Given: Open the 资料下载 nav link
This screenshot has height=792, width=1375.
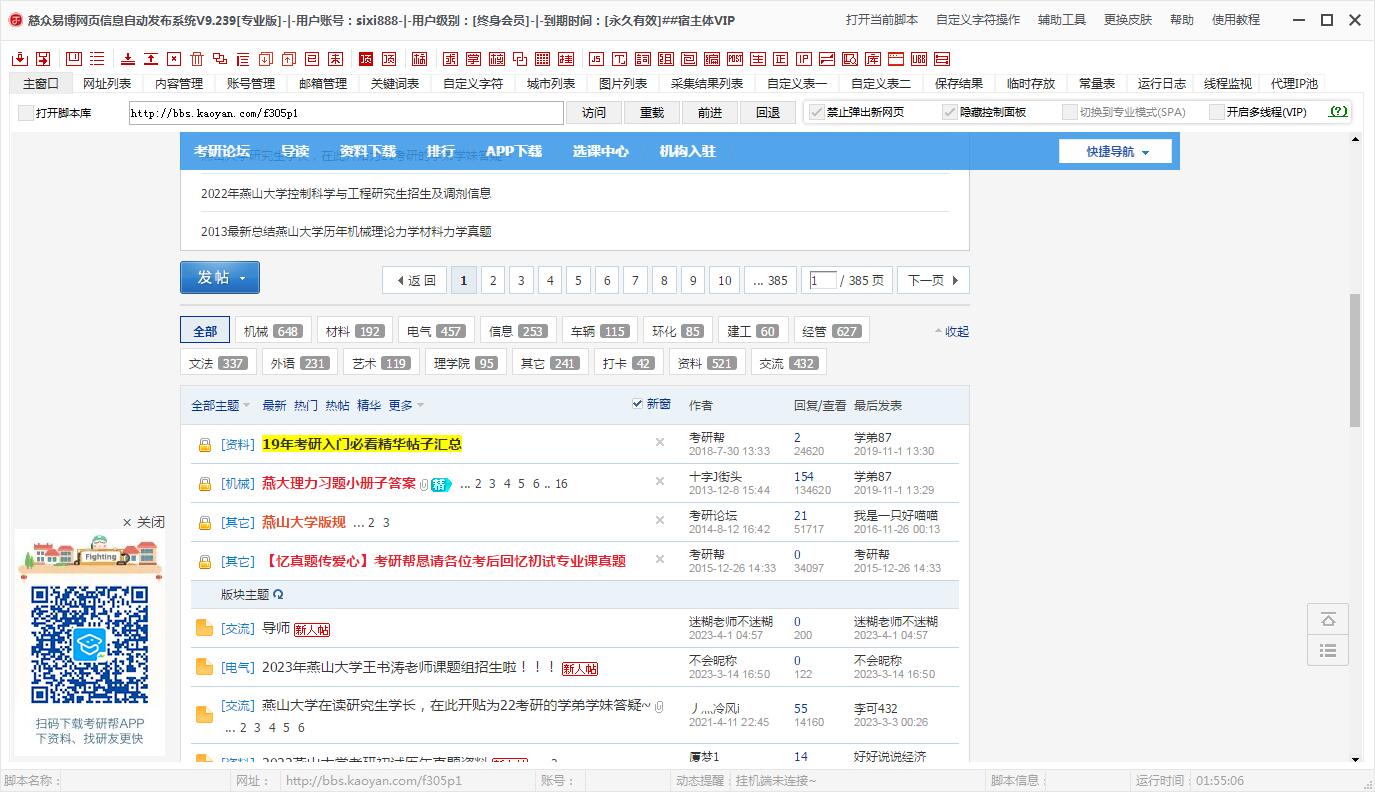Looking at the screenshot, I should click(368, 152).
